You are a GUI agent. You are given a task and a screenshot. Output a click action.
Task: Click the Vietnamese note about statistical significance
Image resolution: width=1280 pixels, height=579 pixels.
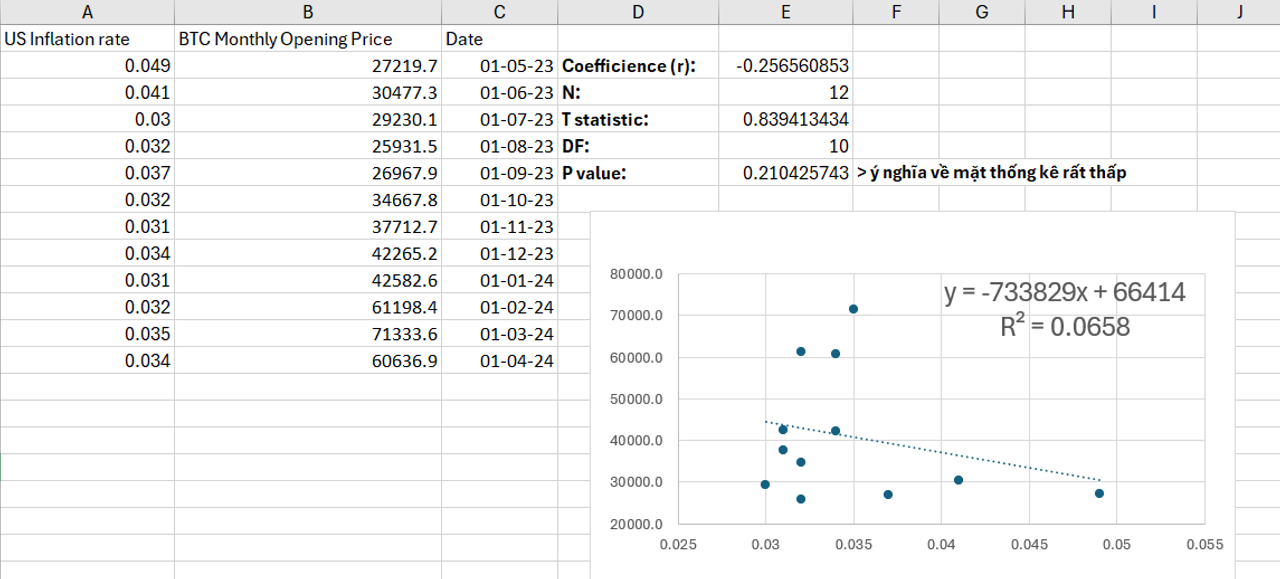991,173
